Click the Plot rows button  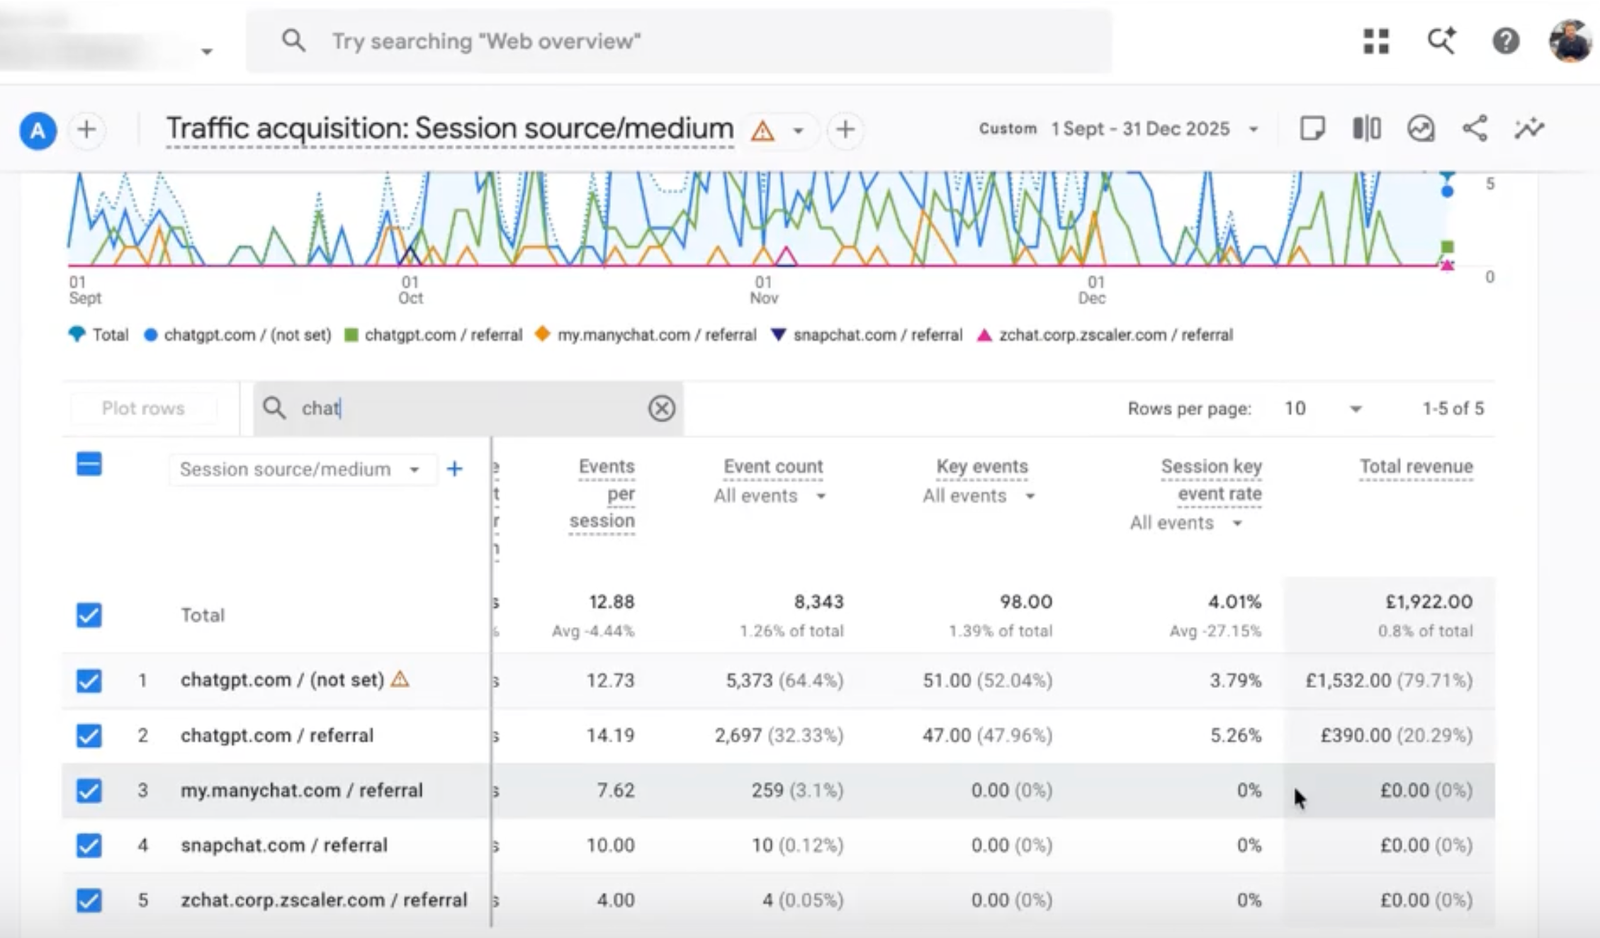(143, 408)
